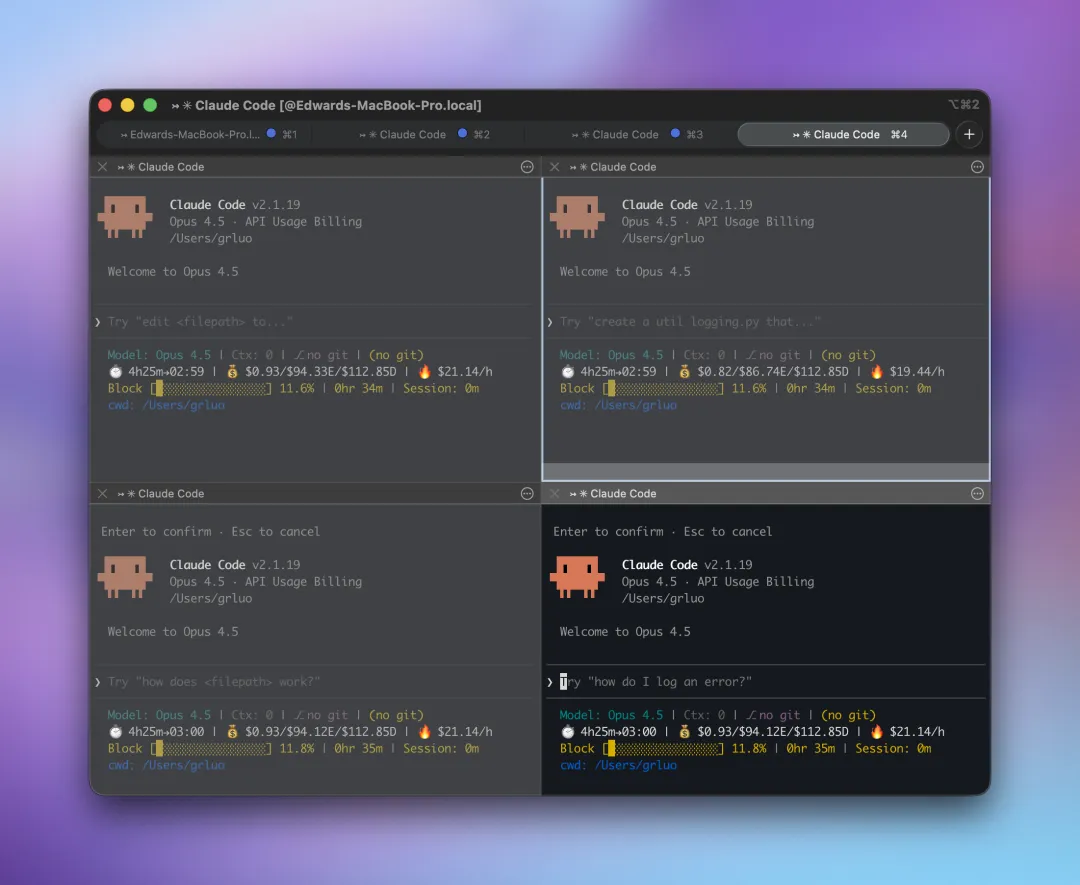Screen dimensions: 1080x885
Task: Click 'Enter to confirm · Esc to cancel' in the bottom-left pane
Action: point(210,532)
